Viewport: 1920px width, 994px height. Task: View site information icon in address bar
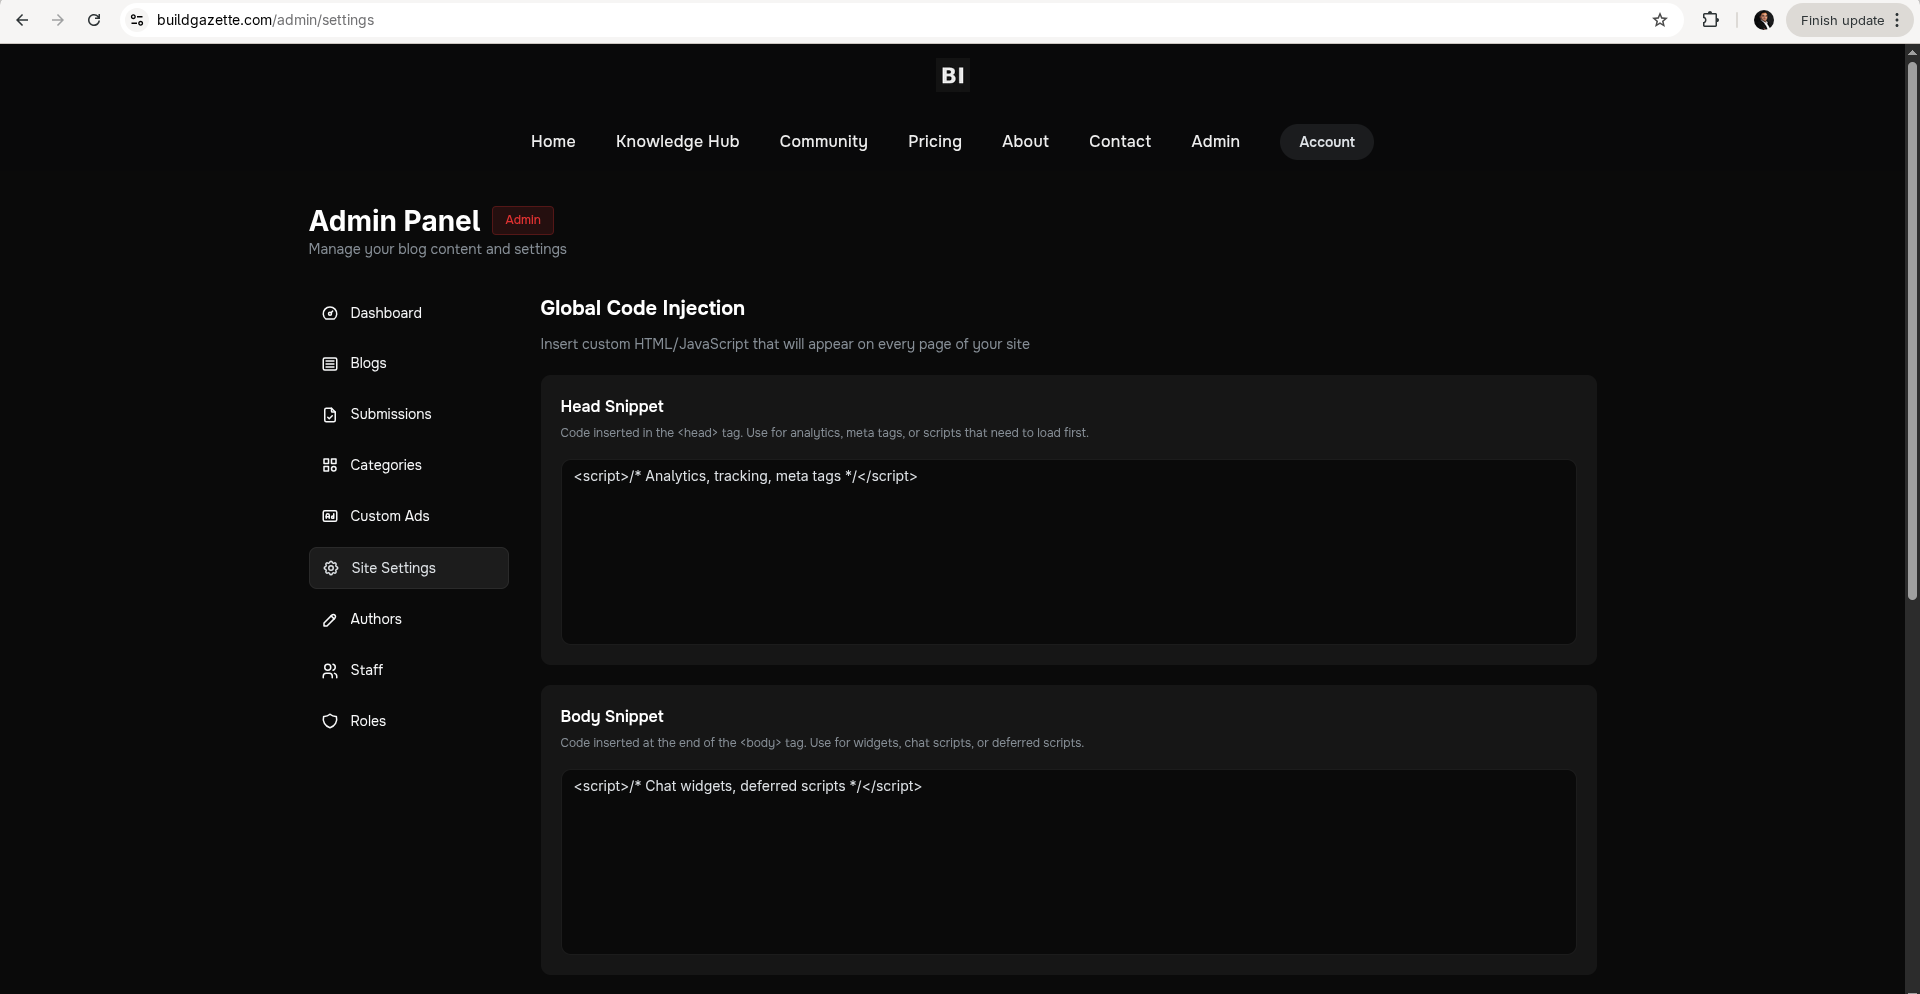click(137, 20)
